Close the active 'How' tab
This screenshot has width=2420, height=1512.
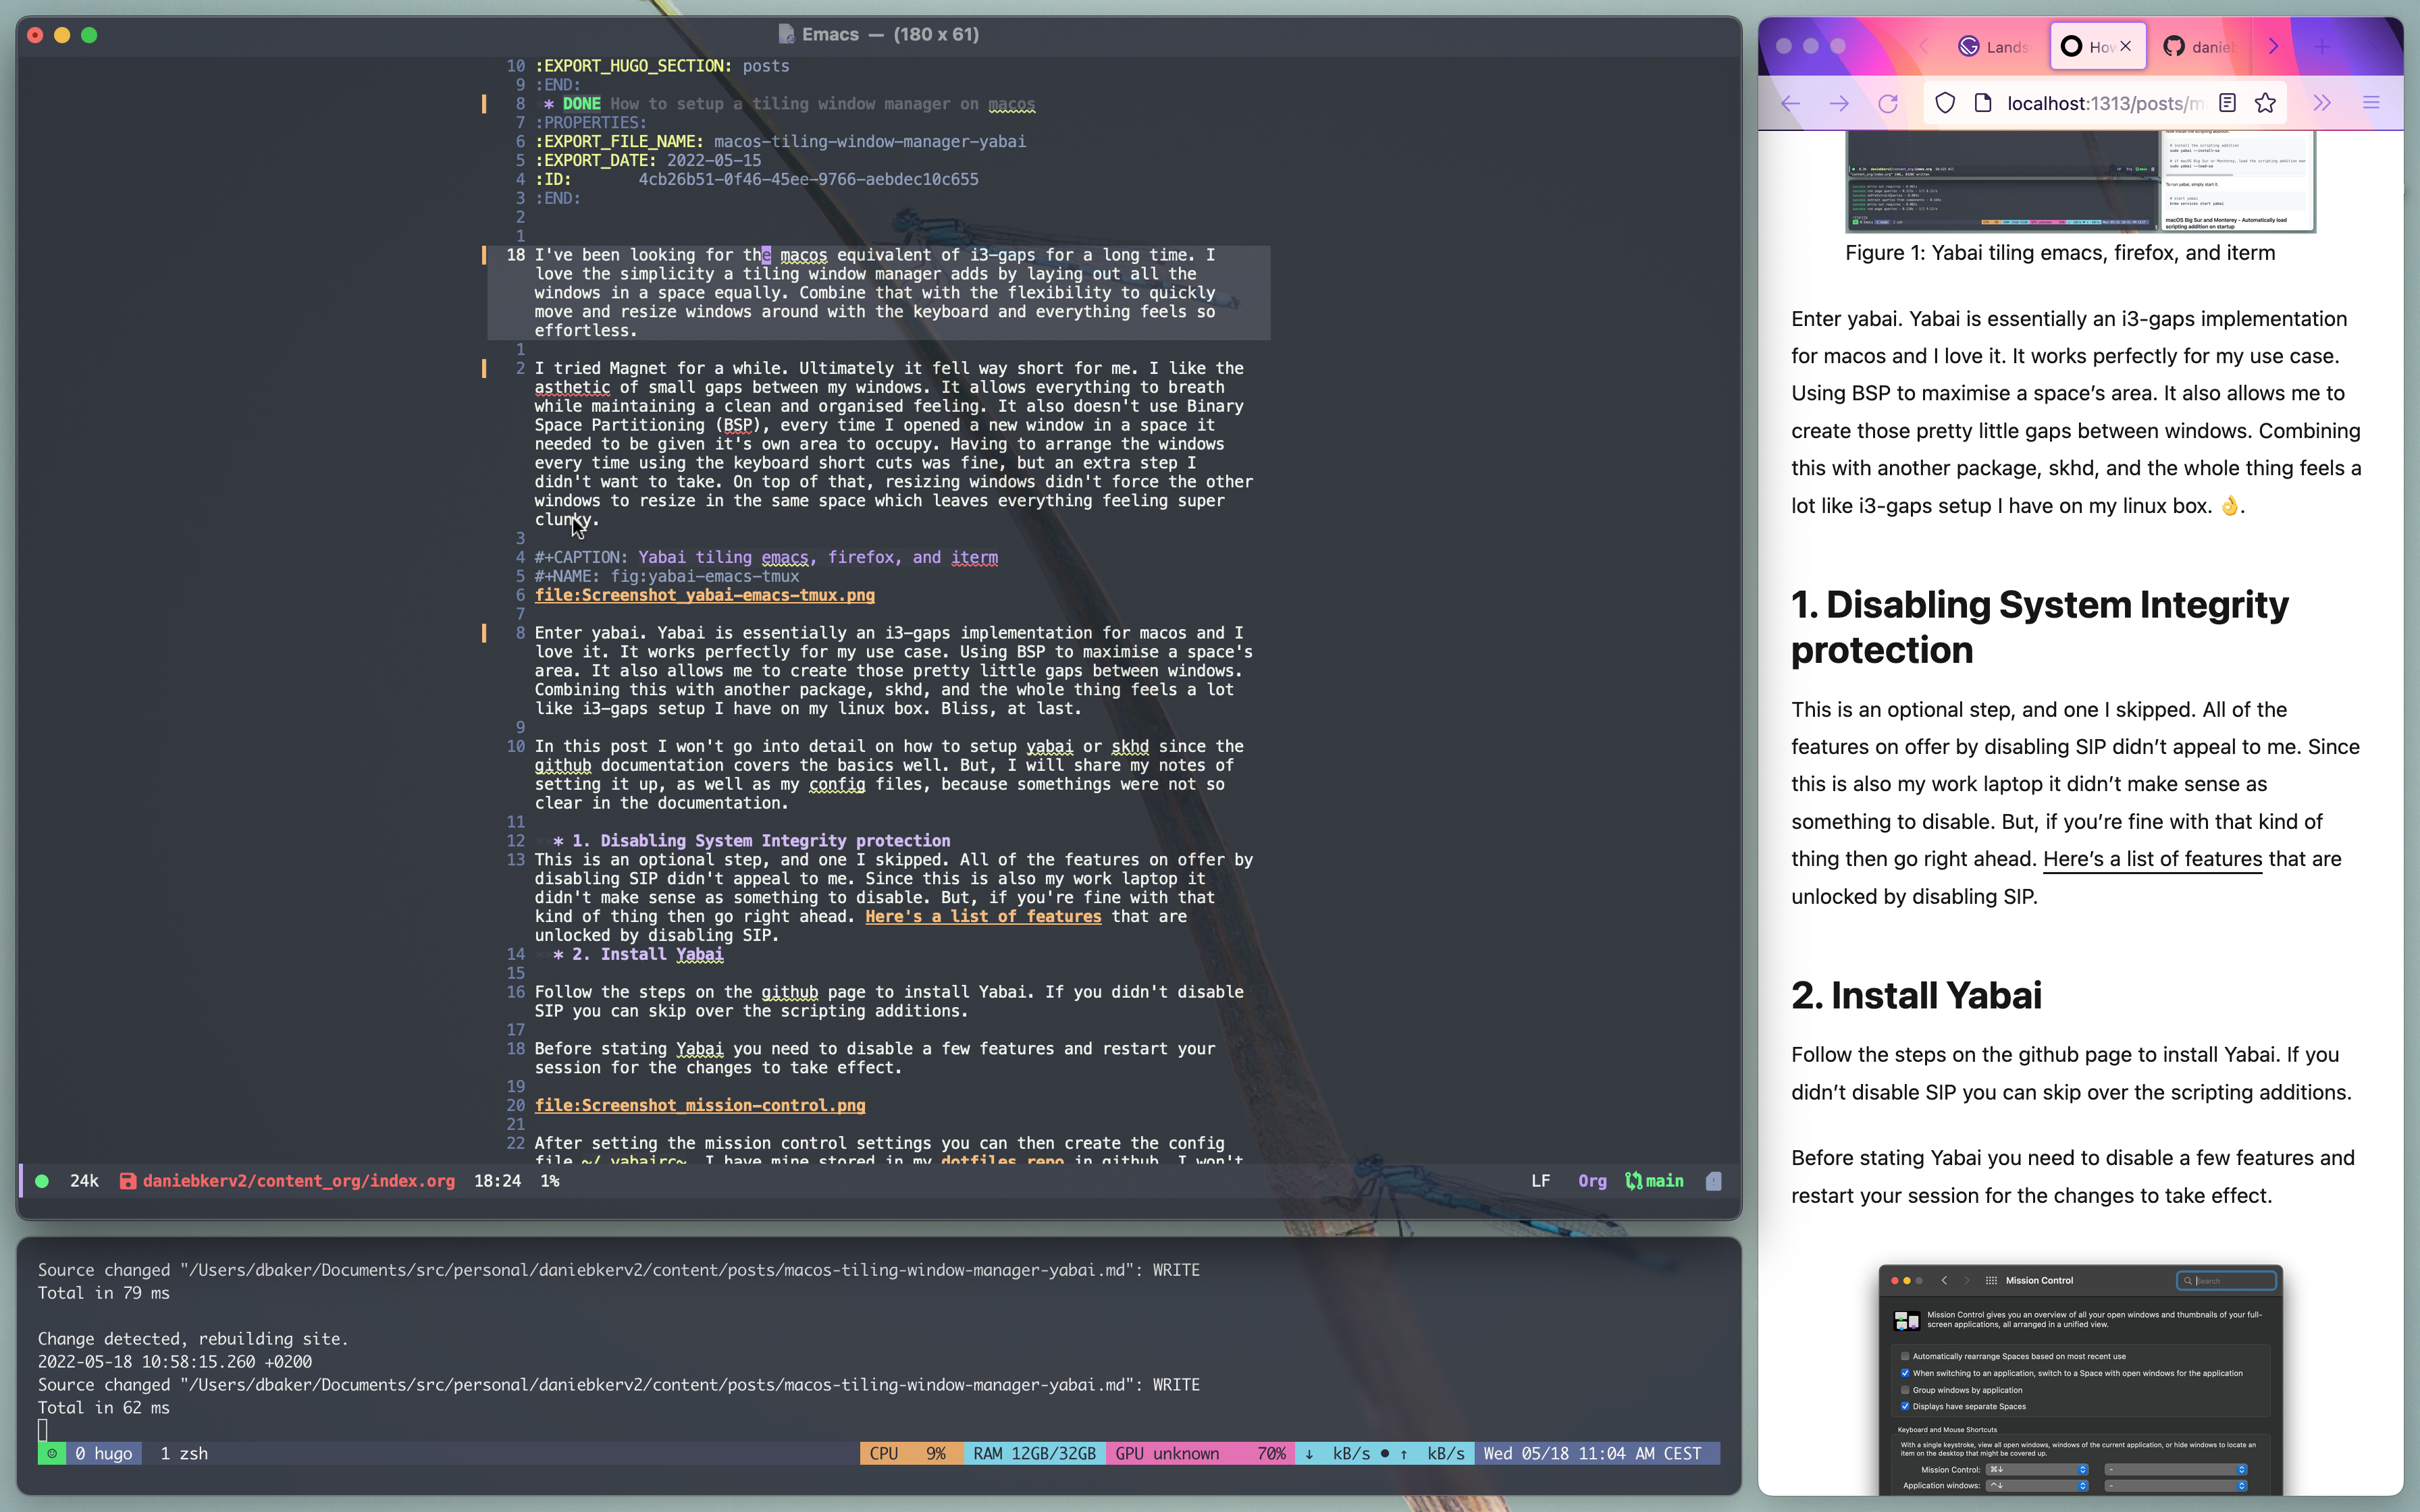pos(2126,46)
